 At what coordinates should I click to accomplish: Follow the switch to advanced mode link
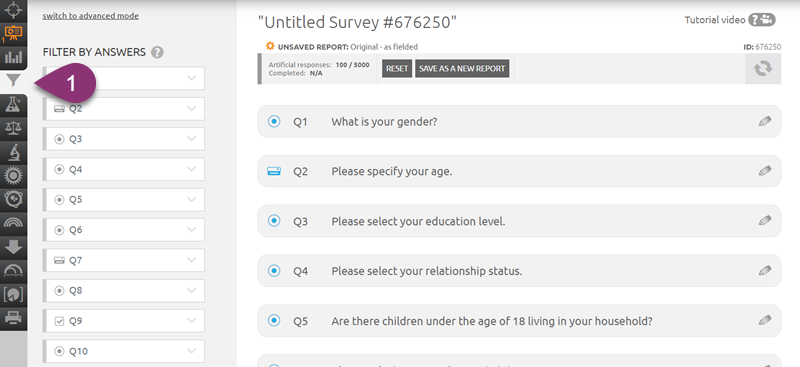[x=91, y=16]
